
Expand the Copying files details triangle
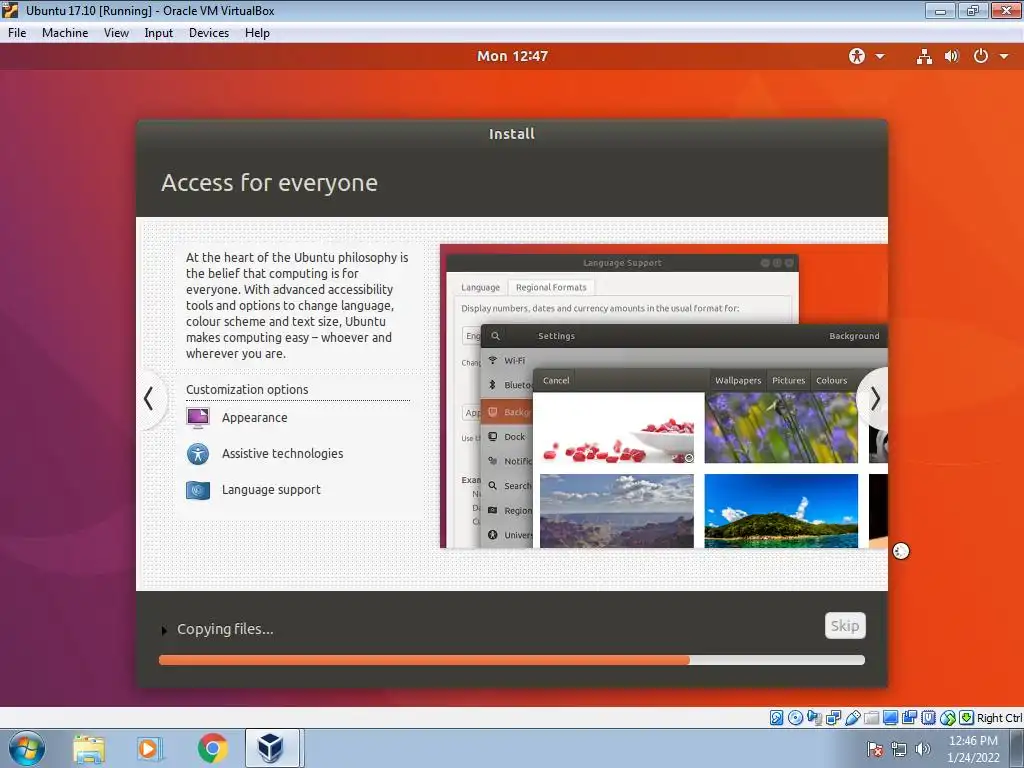point(164,630)
